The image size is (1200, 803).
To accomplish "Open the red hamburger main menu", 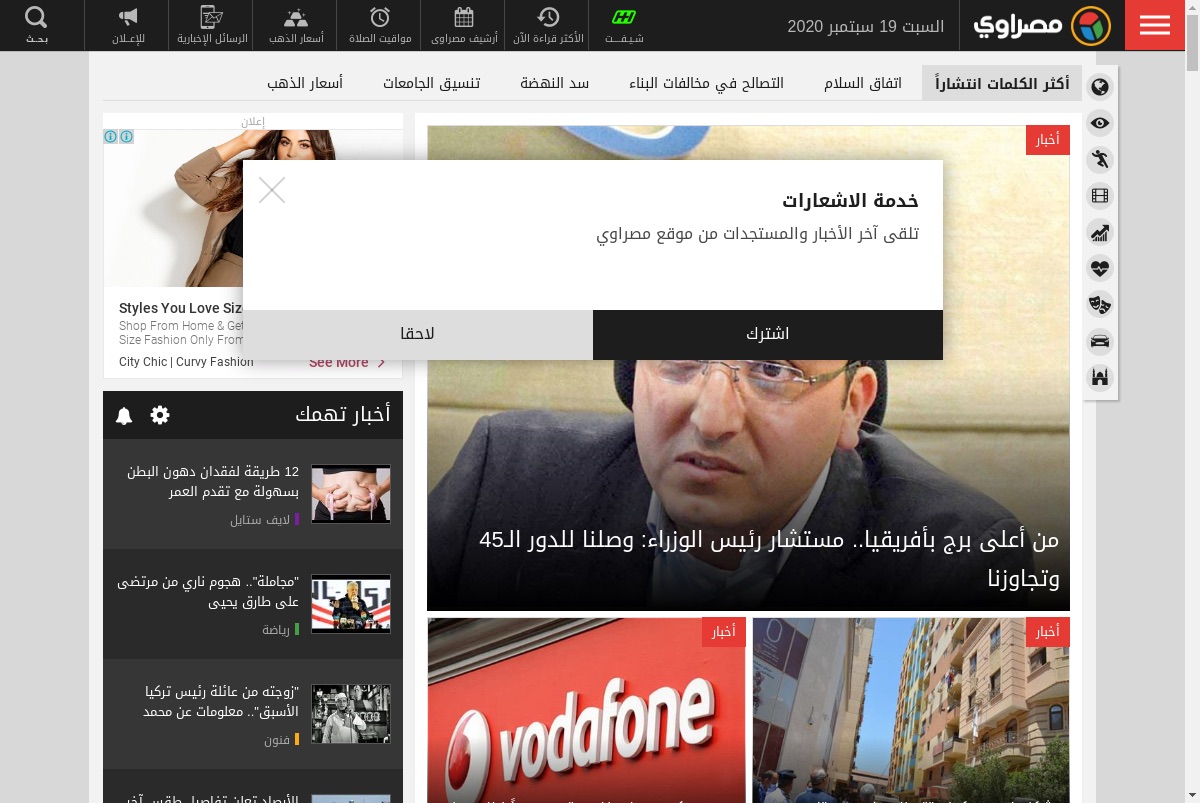I will (1154, 25).
